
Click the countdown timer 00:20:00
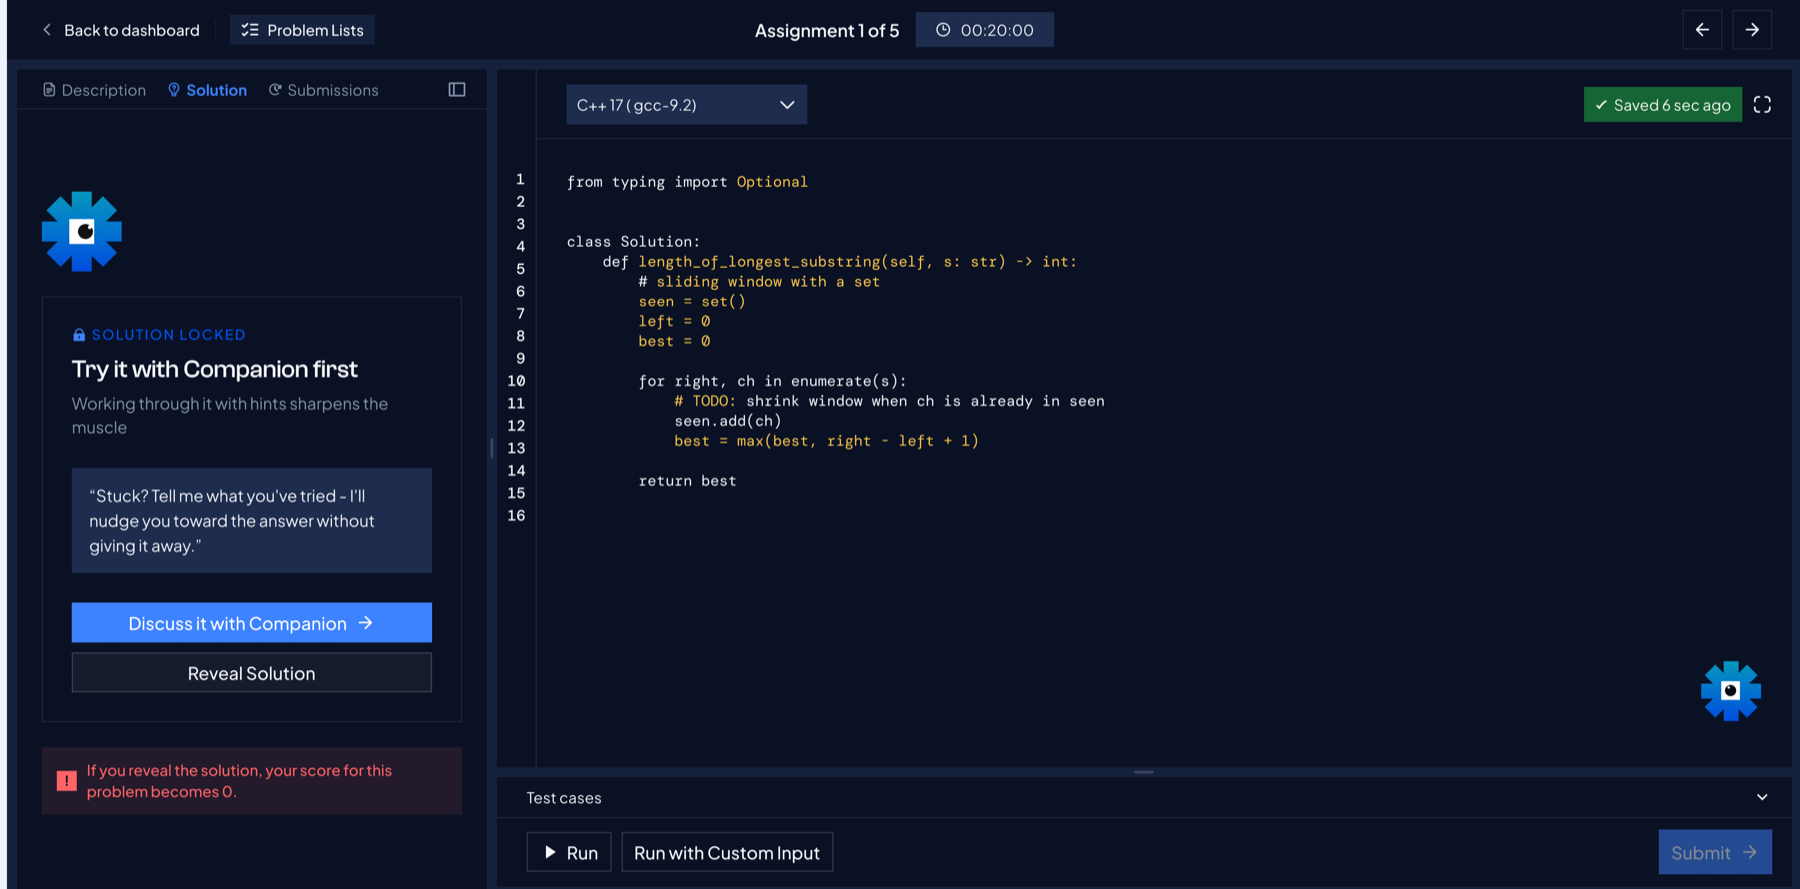pyautogui.click(x=984, y=30)
